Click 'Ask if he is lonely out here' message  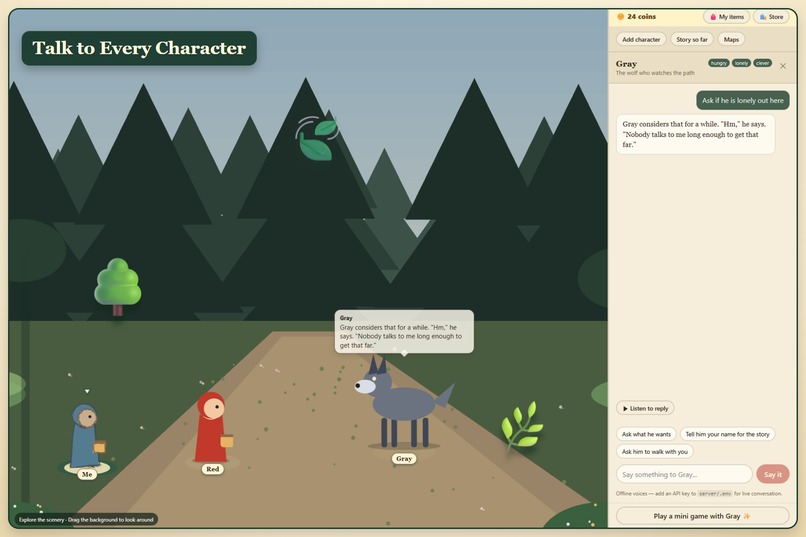743,101
